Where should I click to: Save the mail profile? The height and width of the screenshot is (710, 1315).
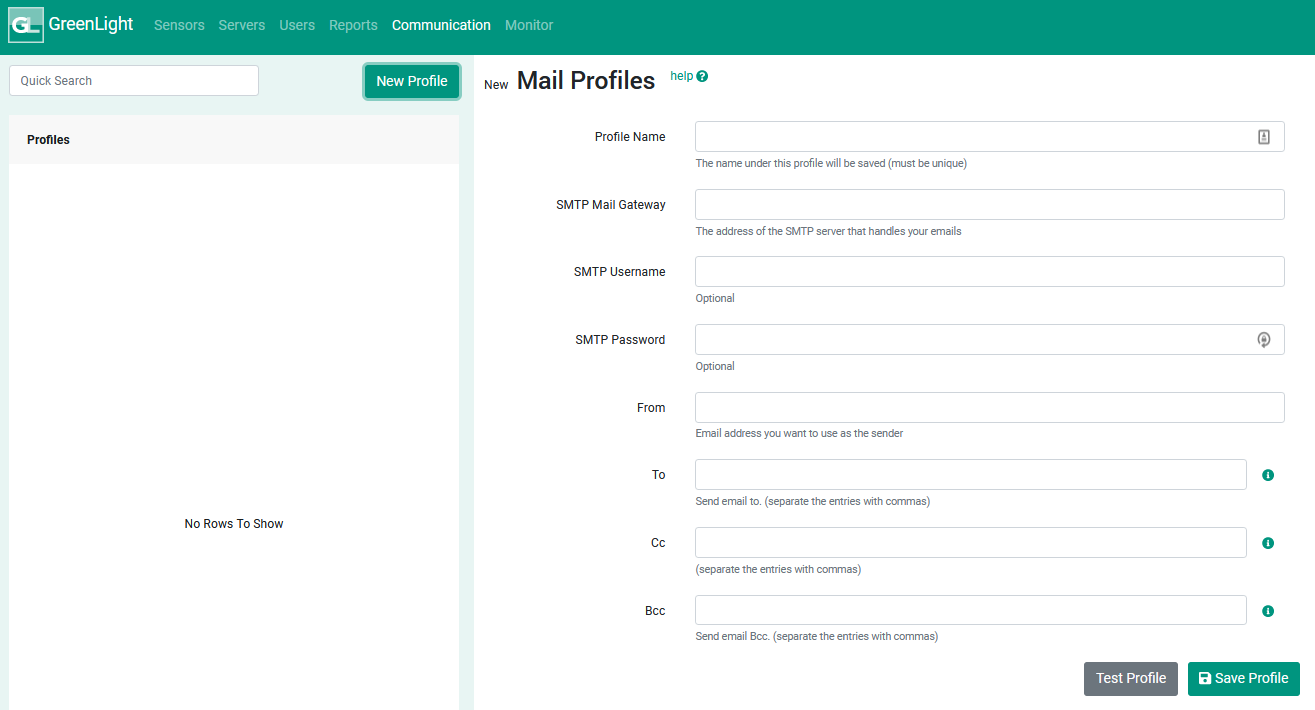[x=1243, y=678]
